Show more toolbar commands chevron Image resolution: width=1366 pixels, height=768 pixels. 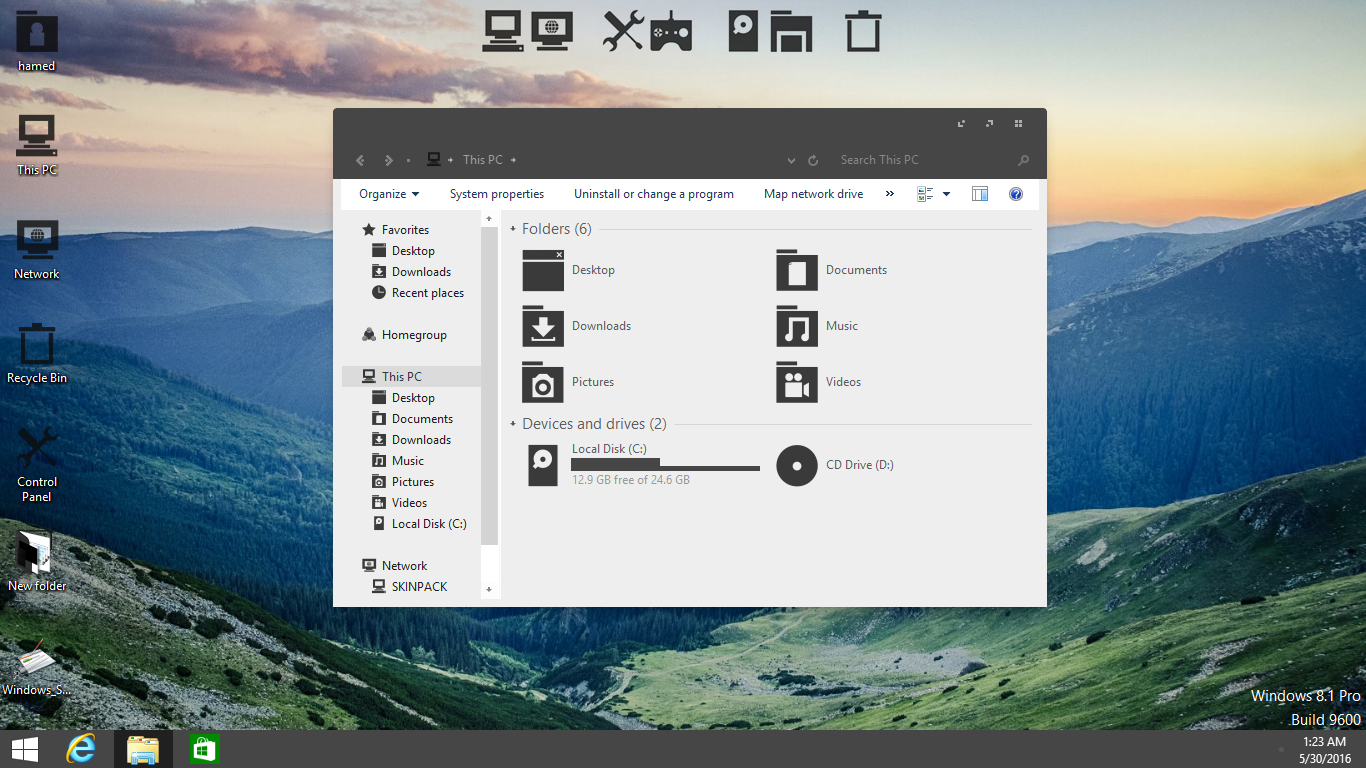click(x=890, y=194)
